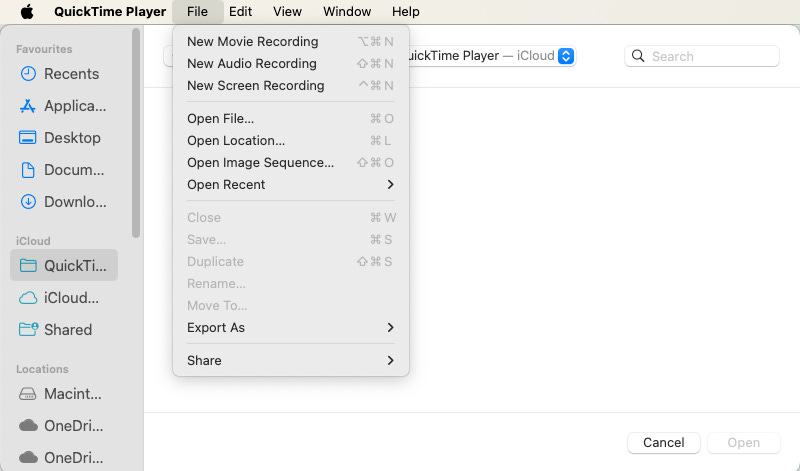Select iCloud Drive in sidebar
800x471 pixels.
click(64, 298)
